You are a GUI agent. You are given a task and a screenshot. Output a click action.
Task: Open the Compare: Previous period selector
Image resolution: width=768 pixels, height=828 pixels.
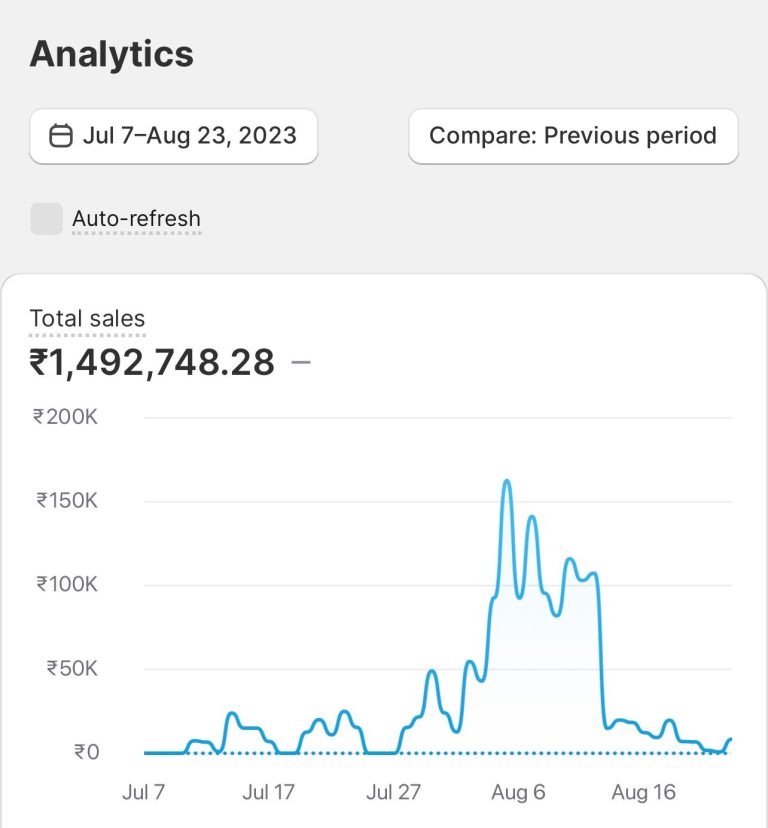[x=573, y=136]
